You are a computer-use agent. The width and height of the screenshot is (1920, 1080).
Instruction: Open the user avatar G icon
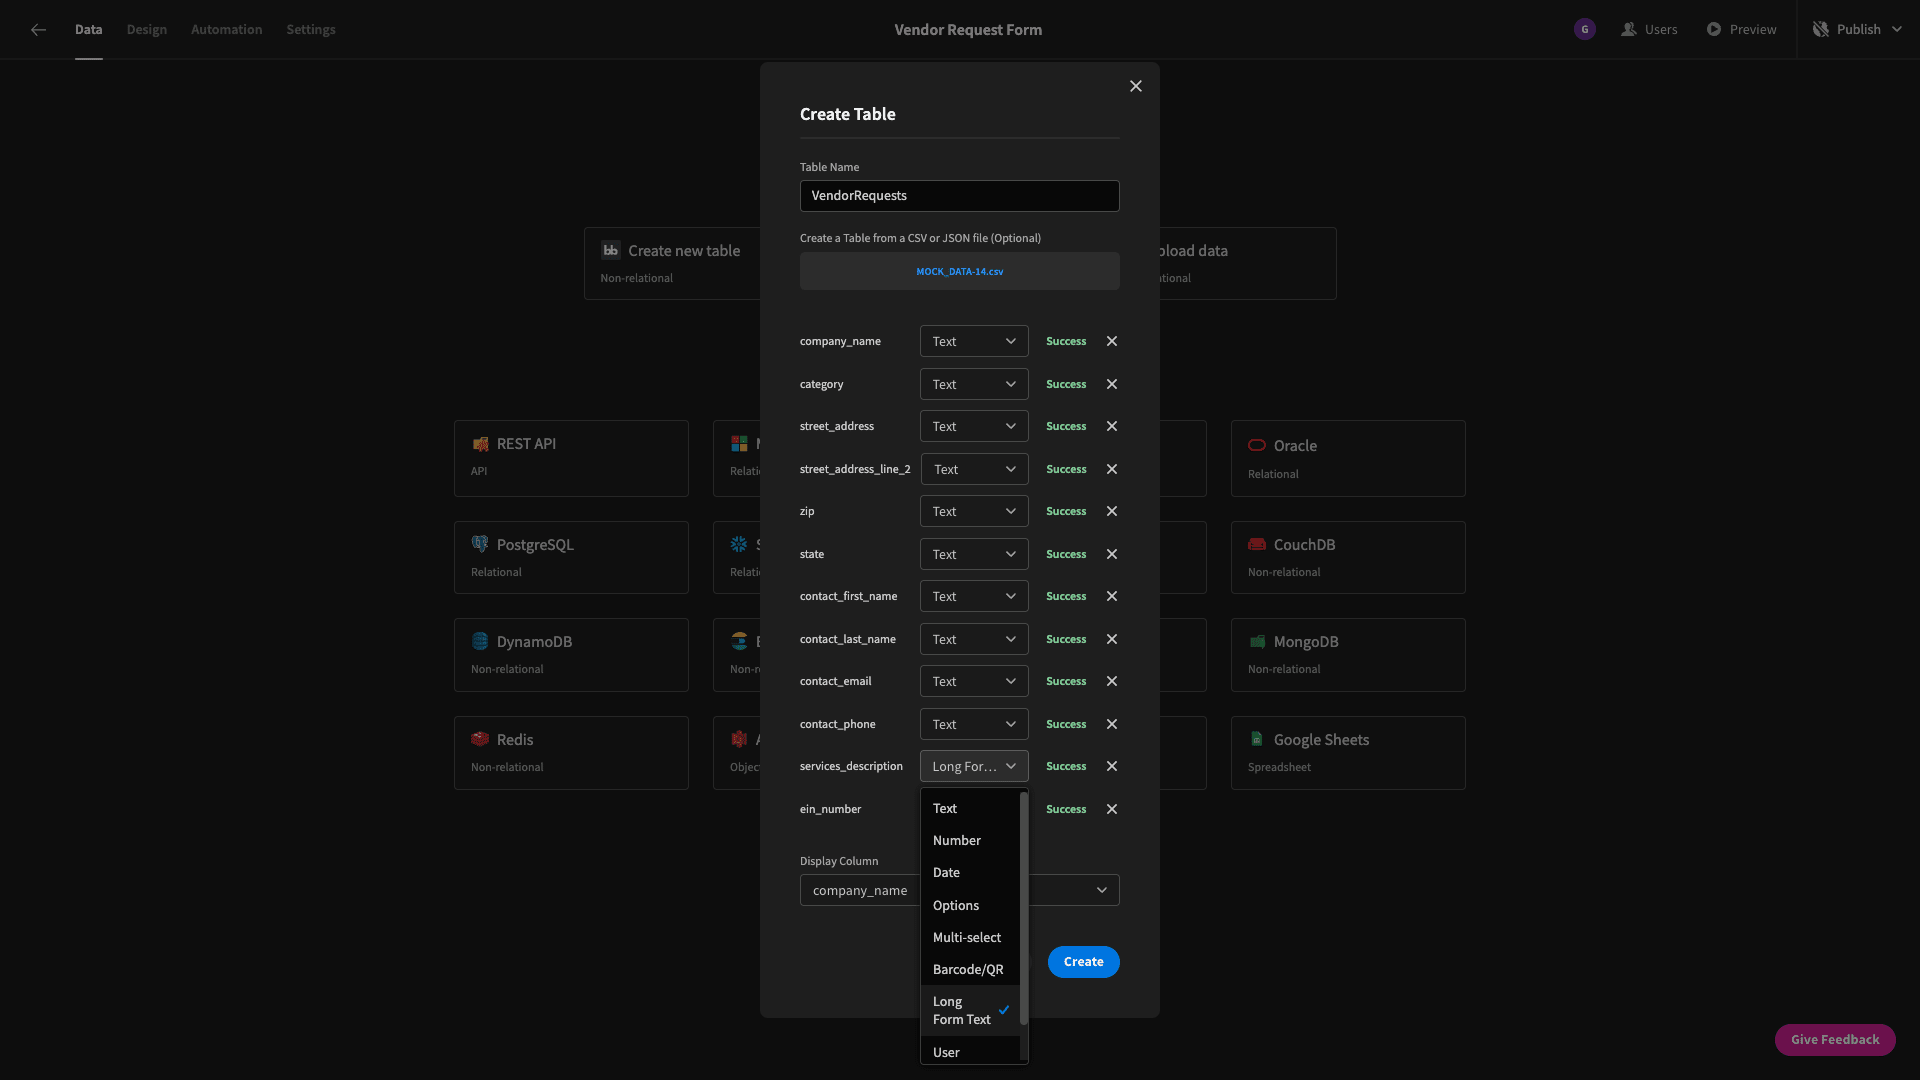[1584, 30]
